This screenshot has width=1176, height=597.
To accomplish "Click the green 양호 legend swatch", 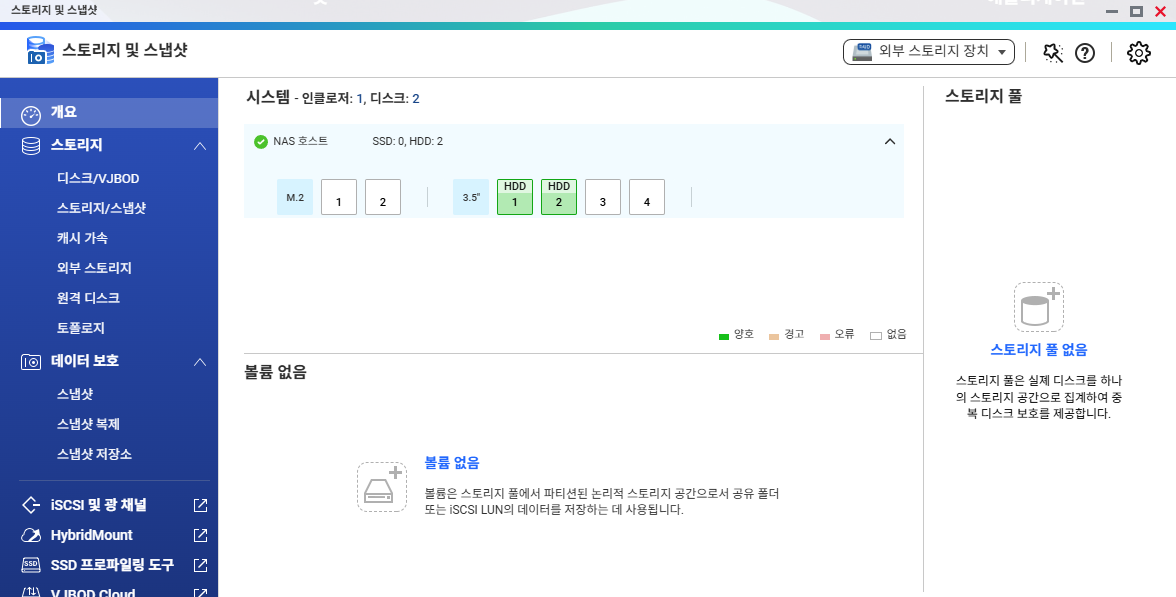I will point(724,337).
